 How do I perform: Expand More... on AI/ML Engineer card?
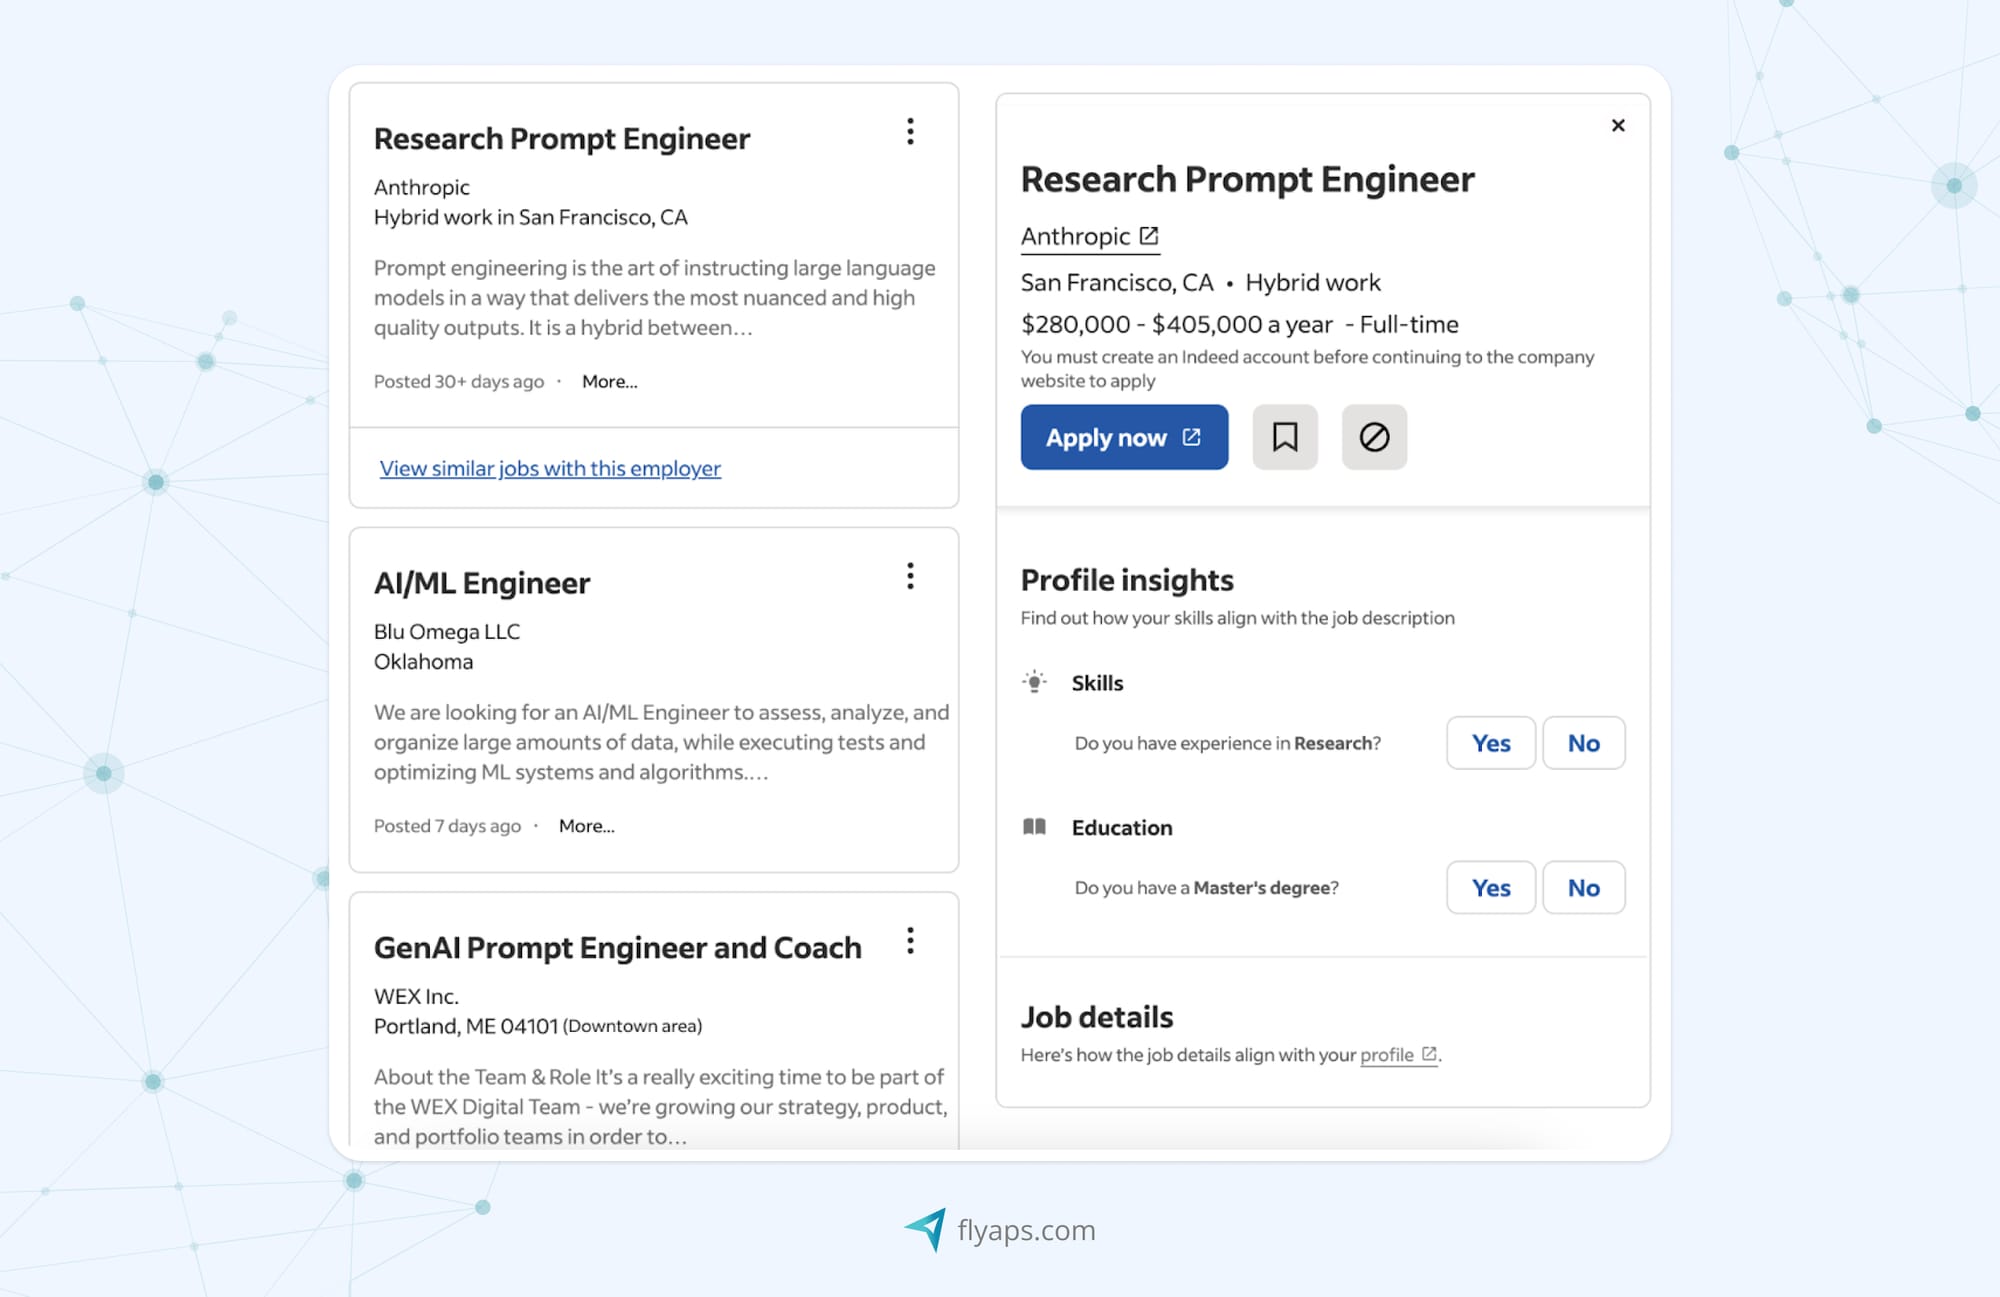587,826
